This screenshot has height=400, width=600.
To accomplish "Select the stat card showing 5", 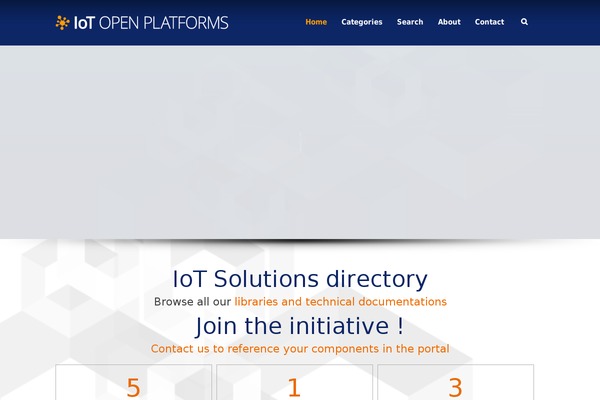I will click(134, 382).
